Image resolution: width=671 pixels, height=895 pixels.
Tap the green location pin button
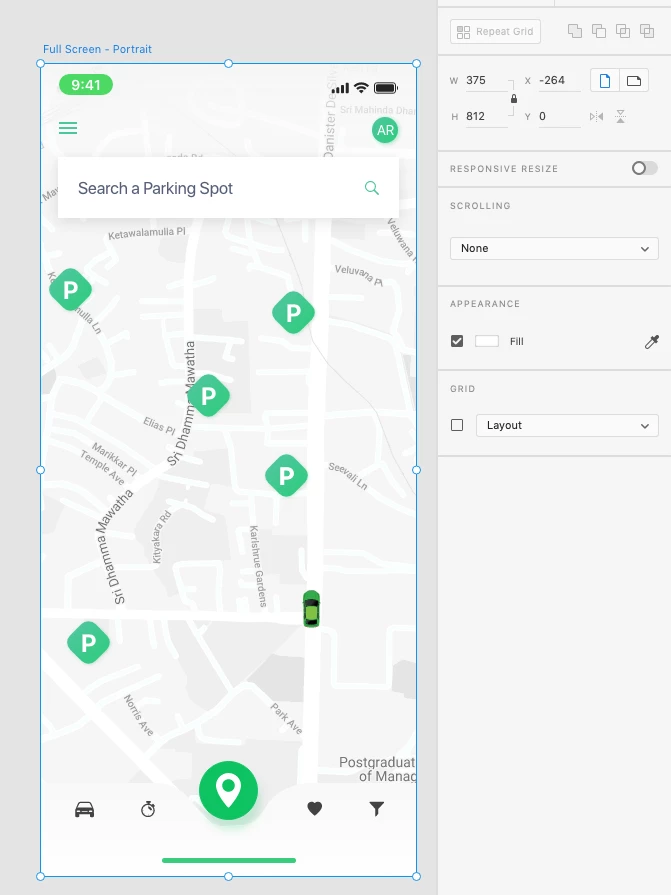pyautogui.click(x=228, y=791)
